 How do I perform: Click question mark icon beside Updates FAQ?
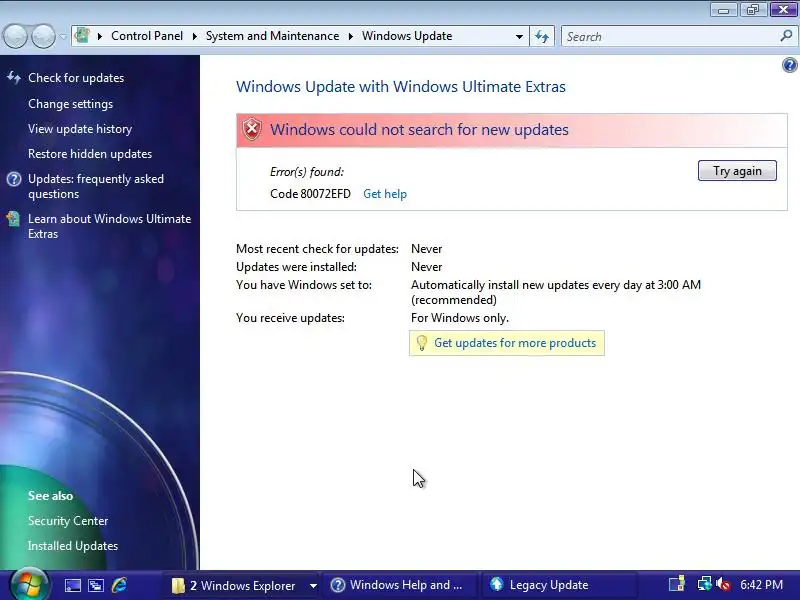14,179
